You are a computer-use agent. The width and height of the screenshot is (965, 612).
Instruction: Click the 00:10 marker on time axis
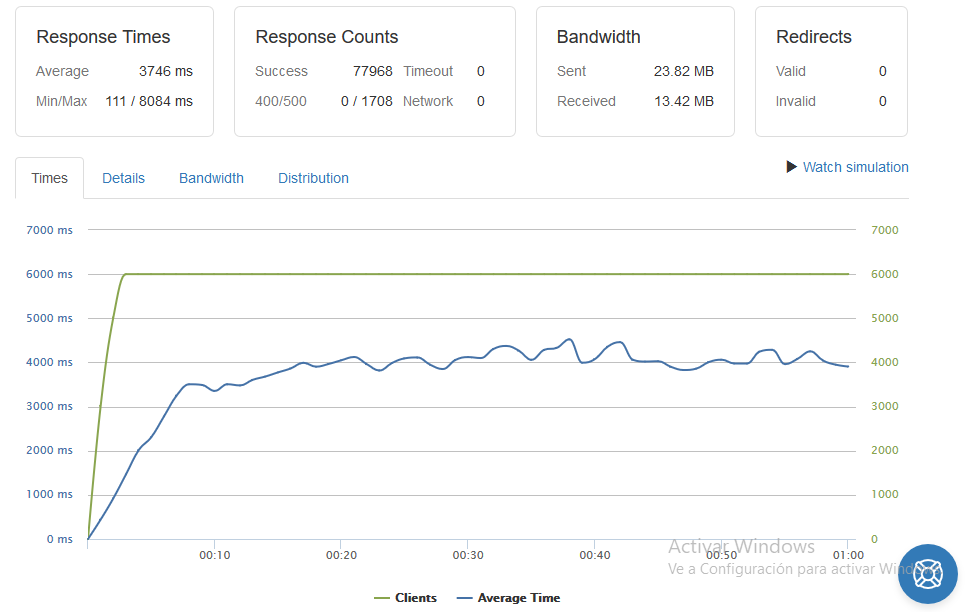tap(215, 555)
